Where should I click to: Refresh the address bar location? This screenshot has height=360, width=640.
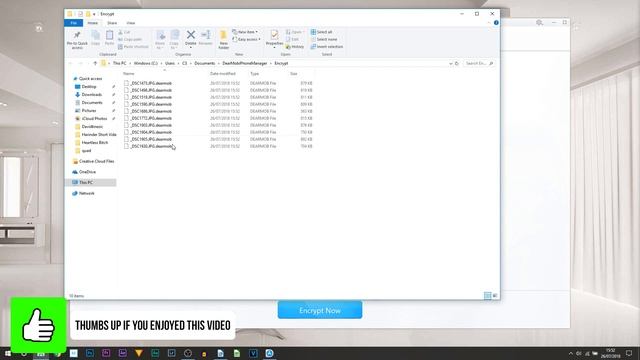point(457,63)
